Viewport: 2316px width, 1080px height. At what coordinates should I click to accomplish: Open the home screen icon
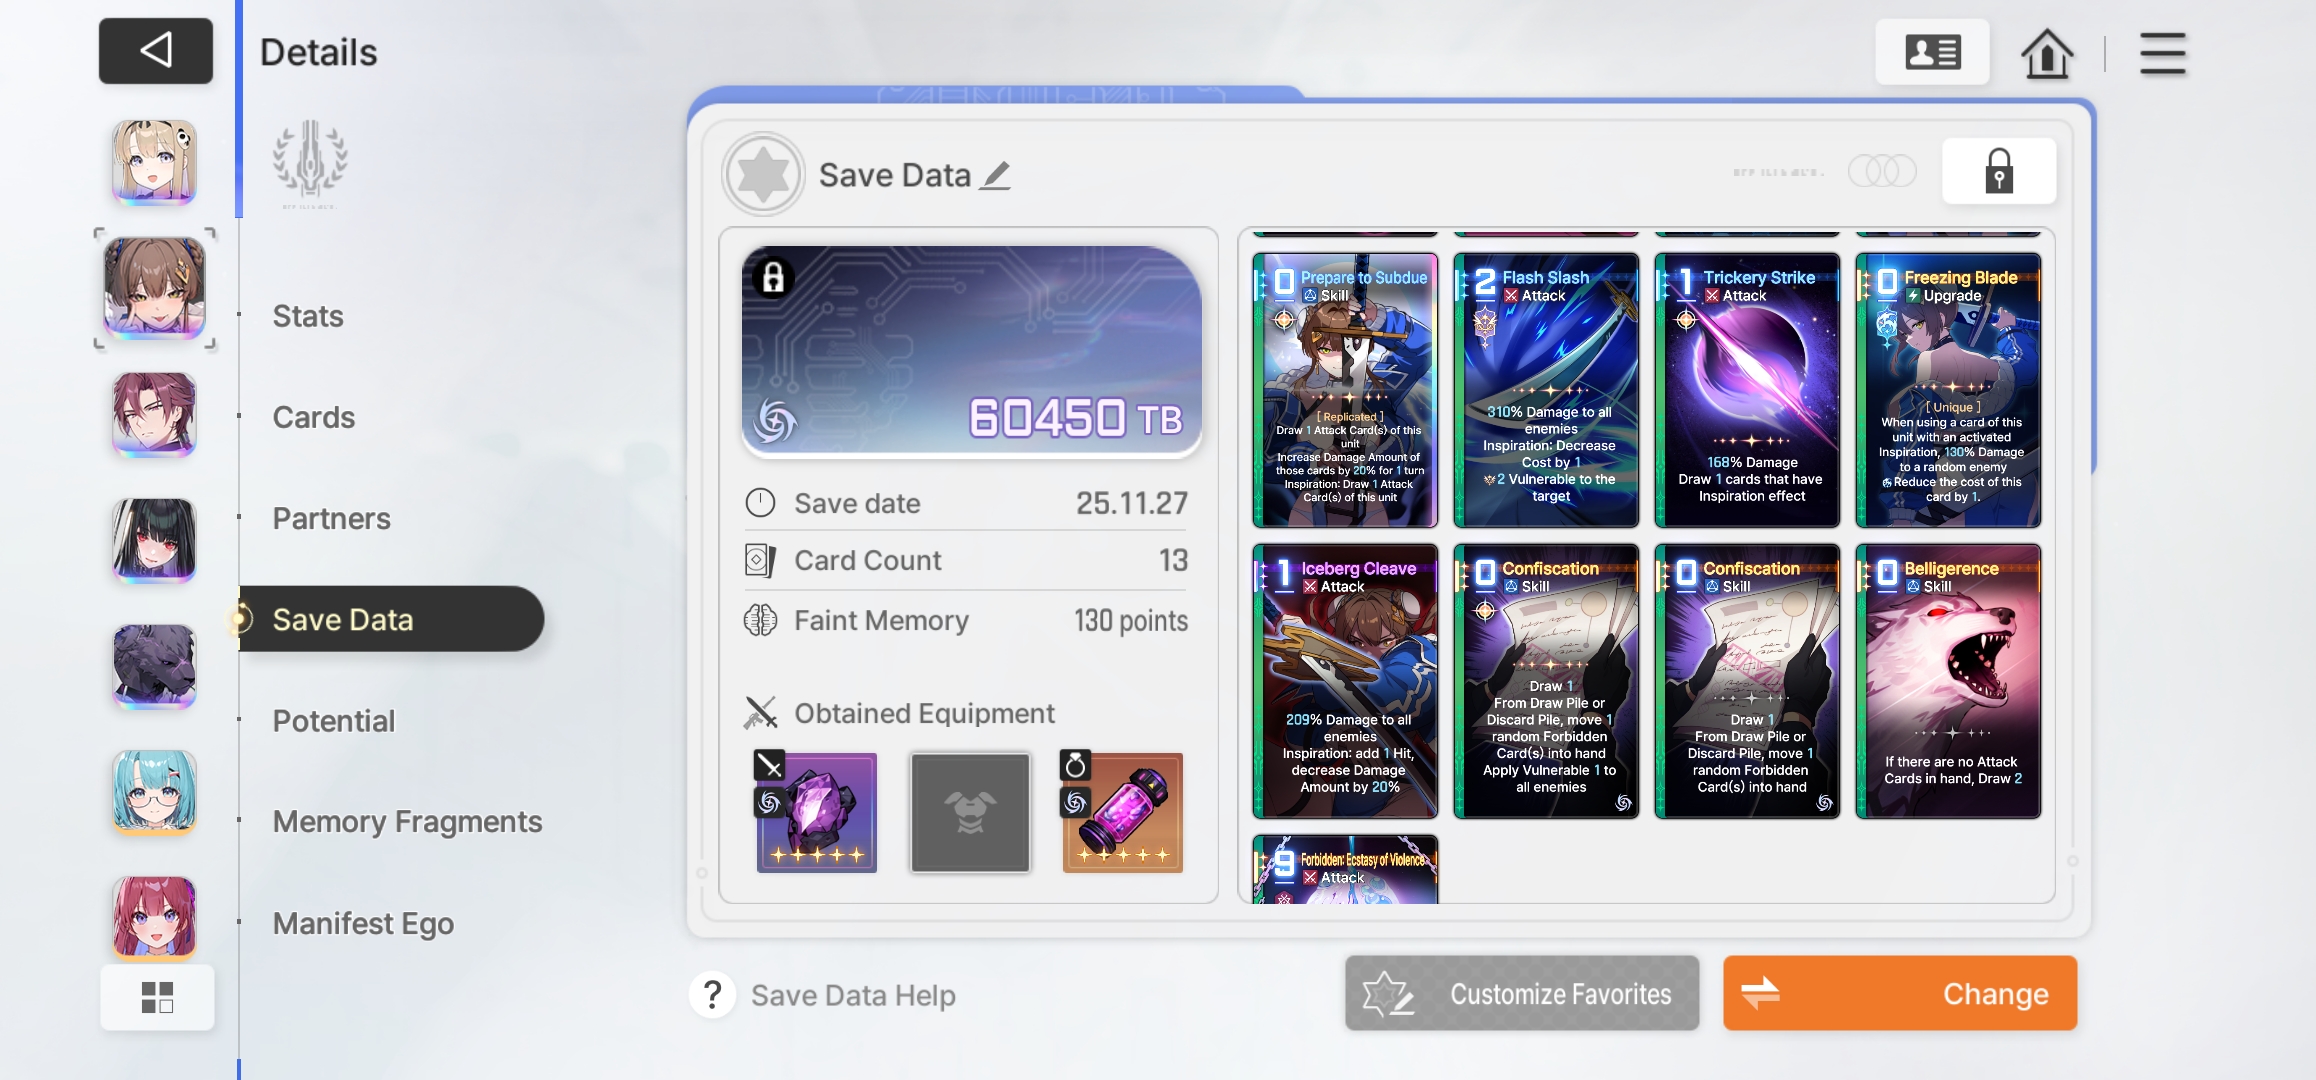pos(2046,53)
